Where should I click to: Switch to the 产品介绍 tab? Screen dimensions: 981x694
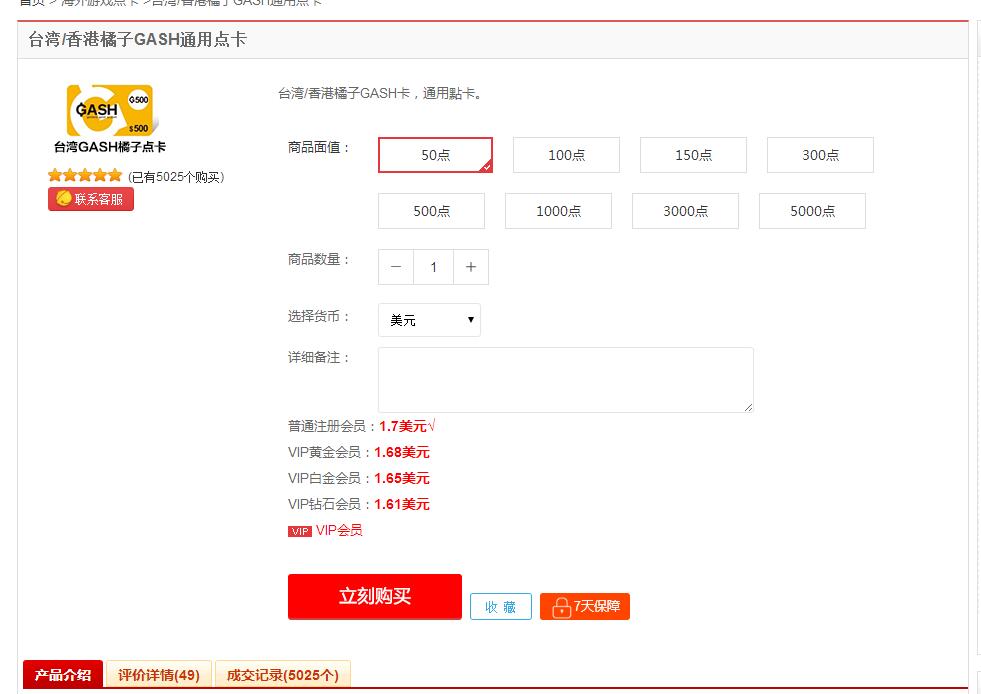pyautogui.click(x=63, y=675)
